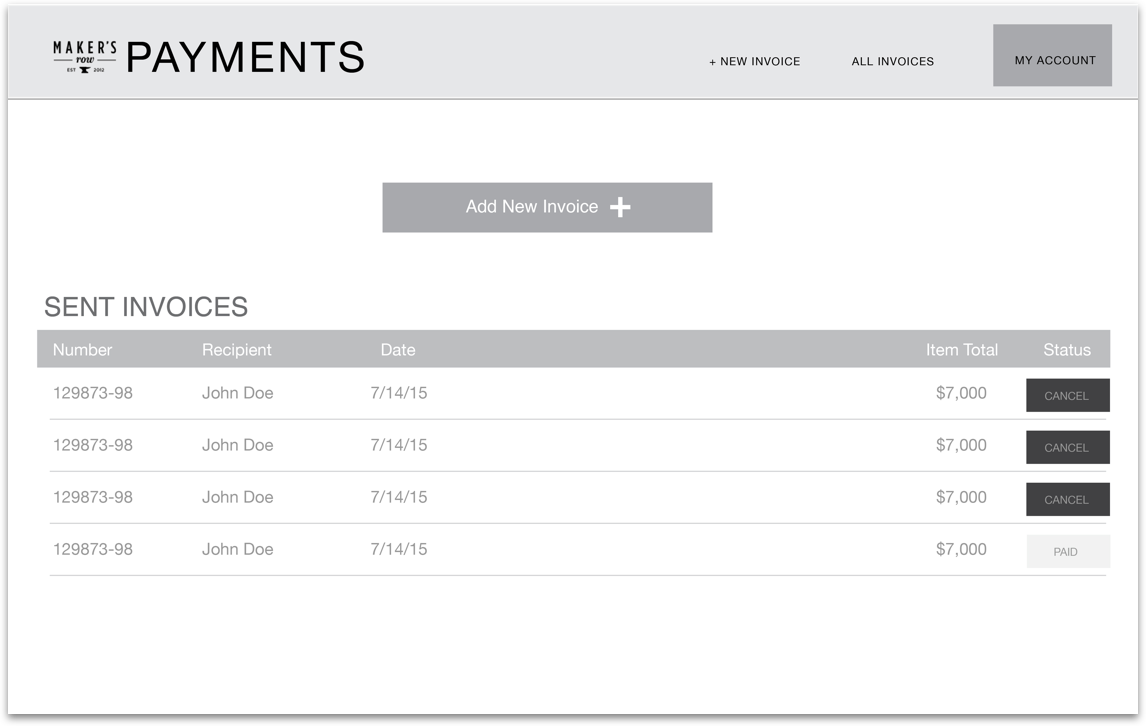Cancel the first sent invoice
The width and height of the screenshot is (1146, 726).
click(x=1067, y=395)
